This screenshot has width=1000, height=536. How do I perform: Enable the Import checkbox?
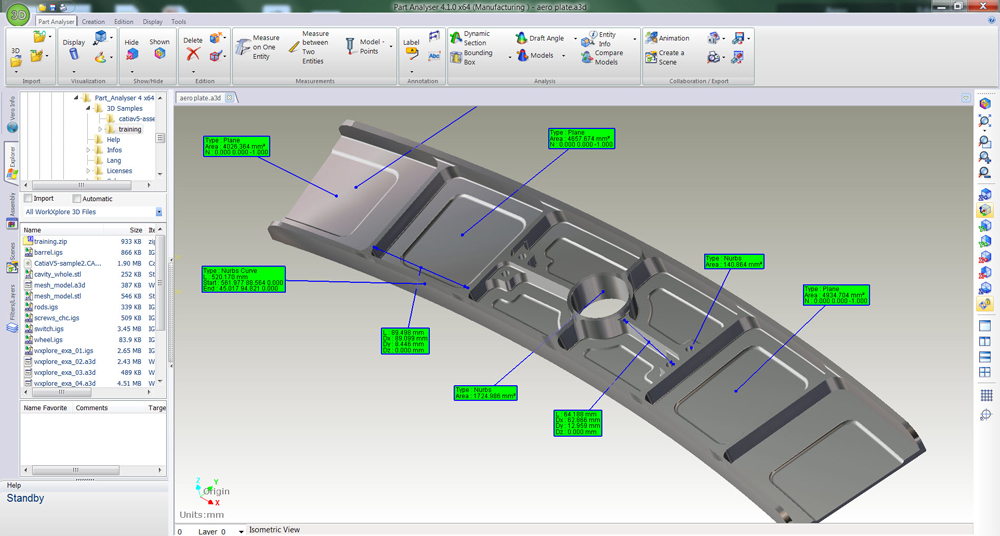point(27,199)
